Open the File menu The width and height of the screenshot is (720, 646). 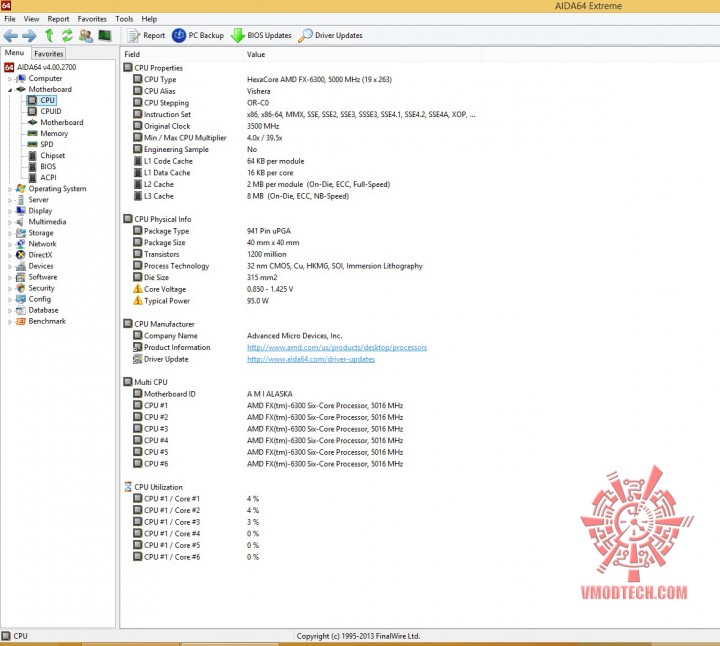click(10, 19)
